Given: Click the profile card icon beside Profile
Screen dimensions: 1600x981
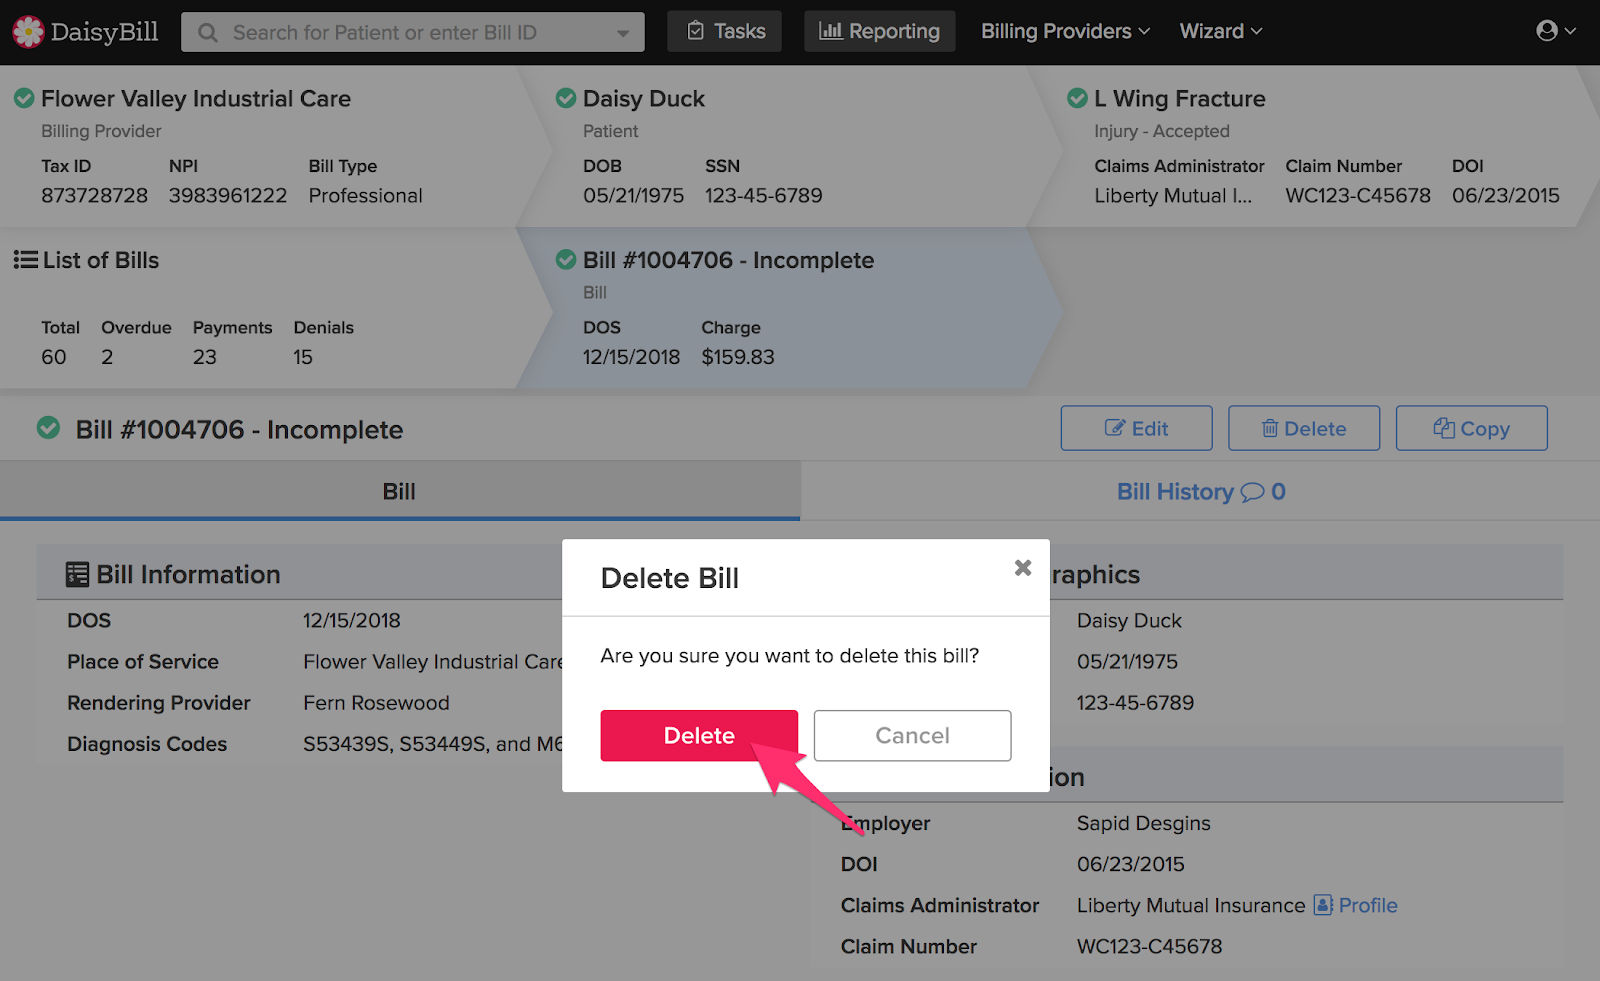Looking at the screenshot, I should pos(1323,905).
